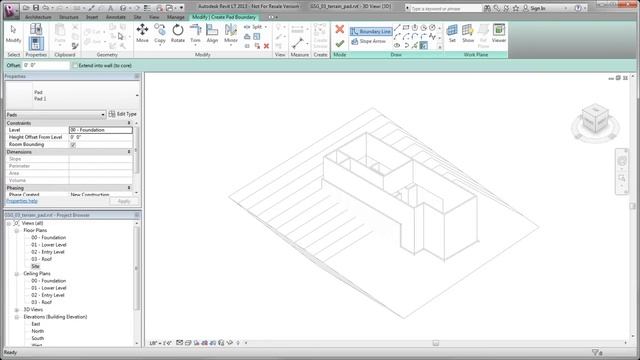Click the Apply button
Viewport: 640px width, 360px height.
[x=124, y=201]
